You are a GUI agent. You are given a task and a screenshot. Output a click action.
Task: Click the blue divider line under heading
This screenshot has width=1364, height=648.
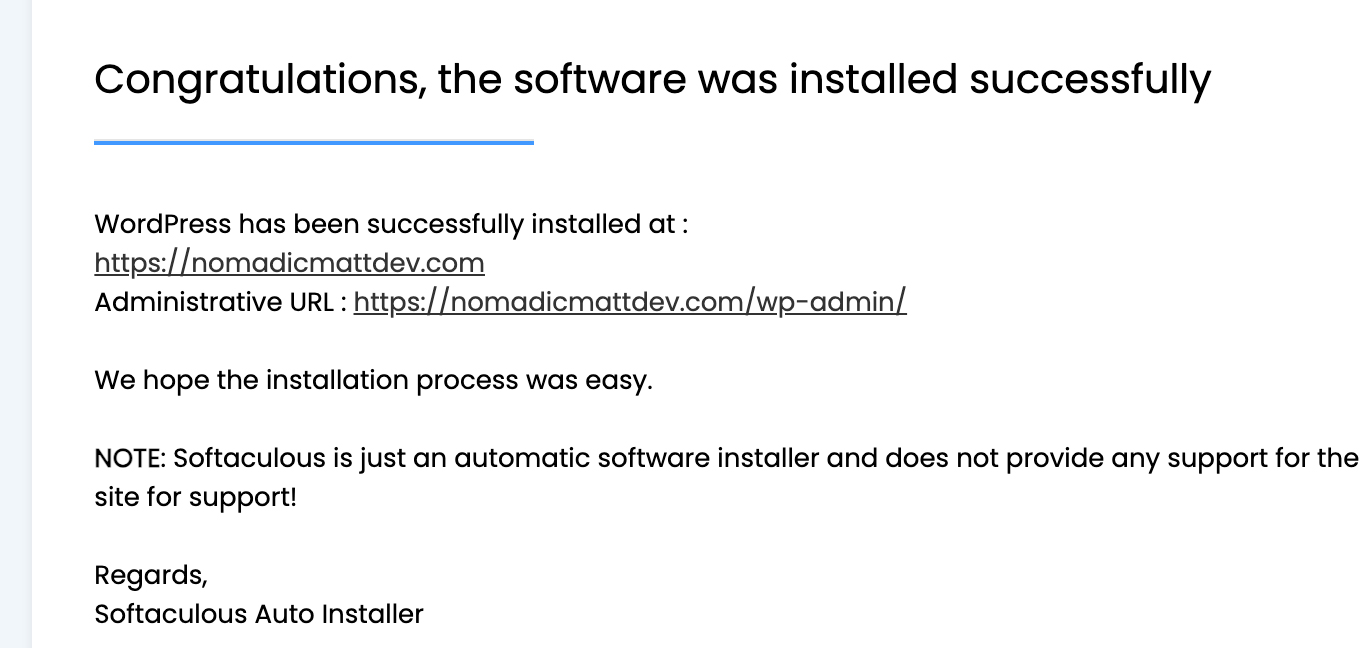pyautogui.click(x=313, y=143)
